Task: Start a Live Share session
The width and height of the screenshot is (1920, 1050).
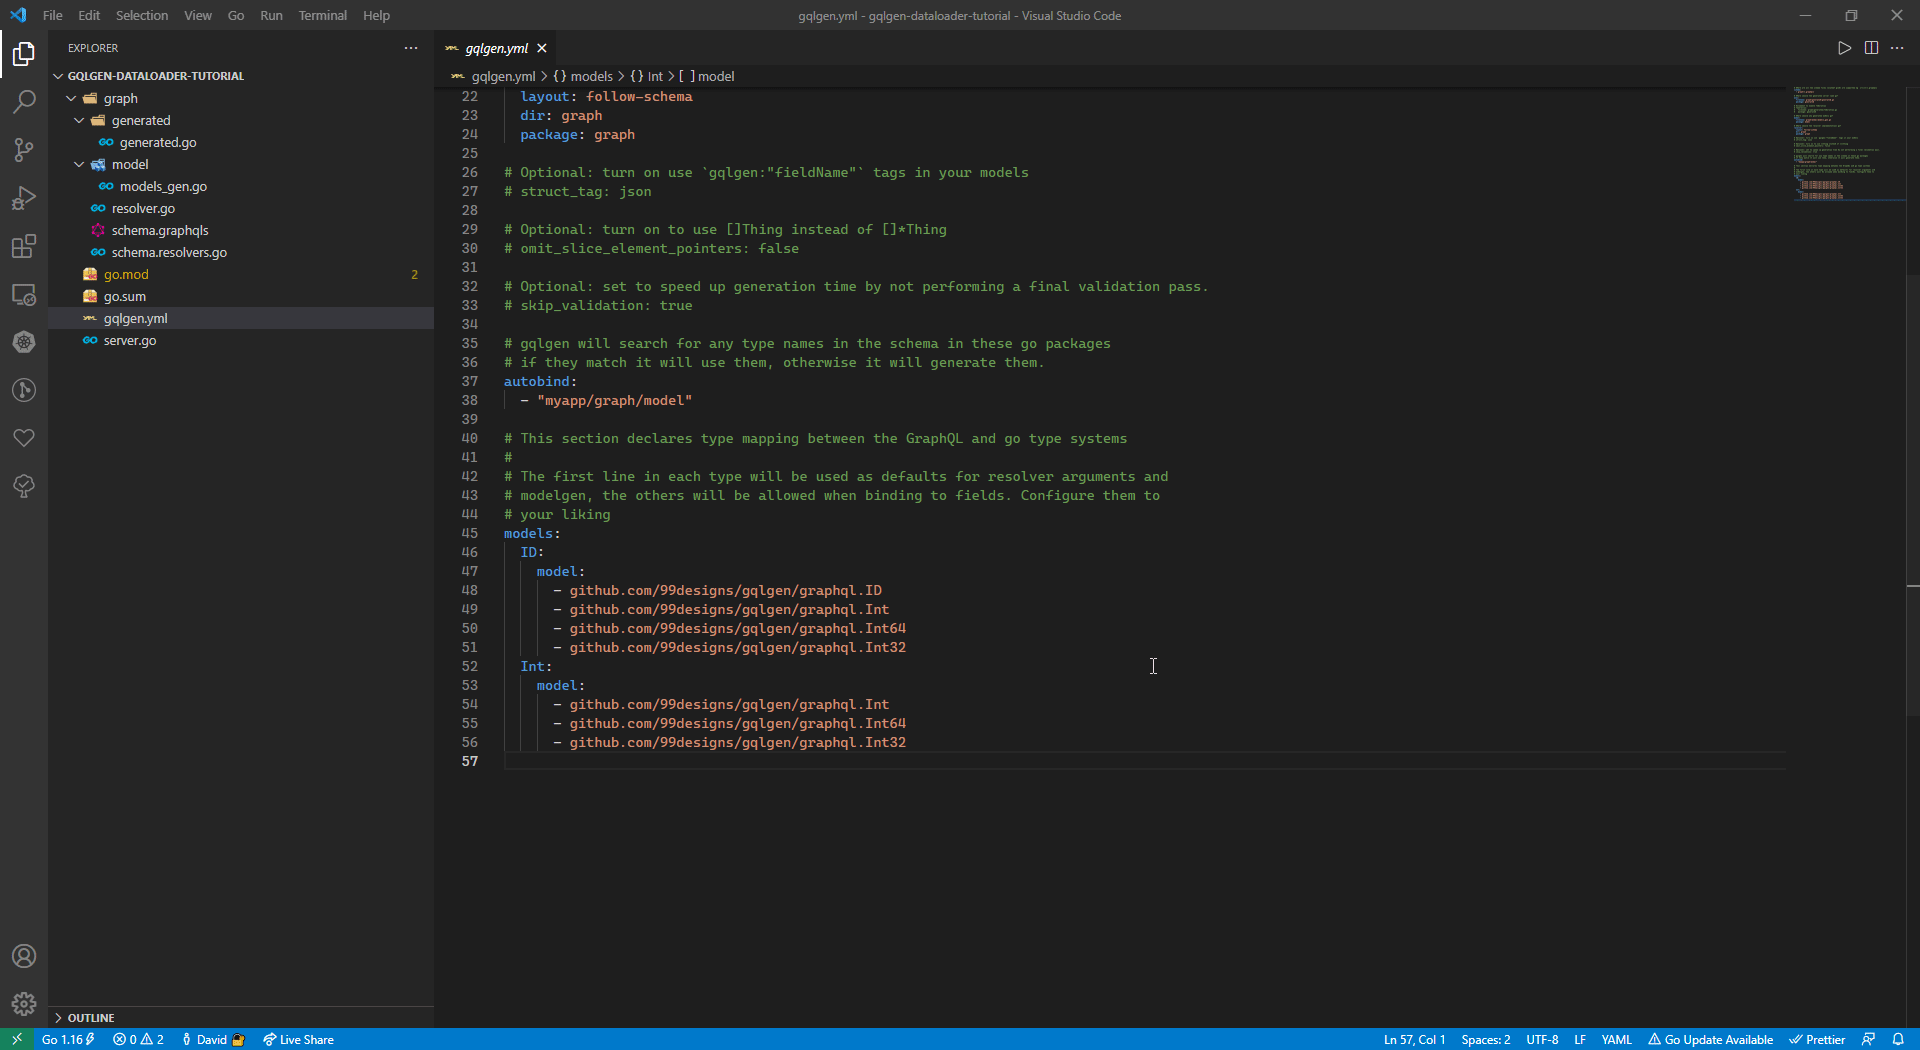Action: click(298, 1039)
